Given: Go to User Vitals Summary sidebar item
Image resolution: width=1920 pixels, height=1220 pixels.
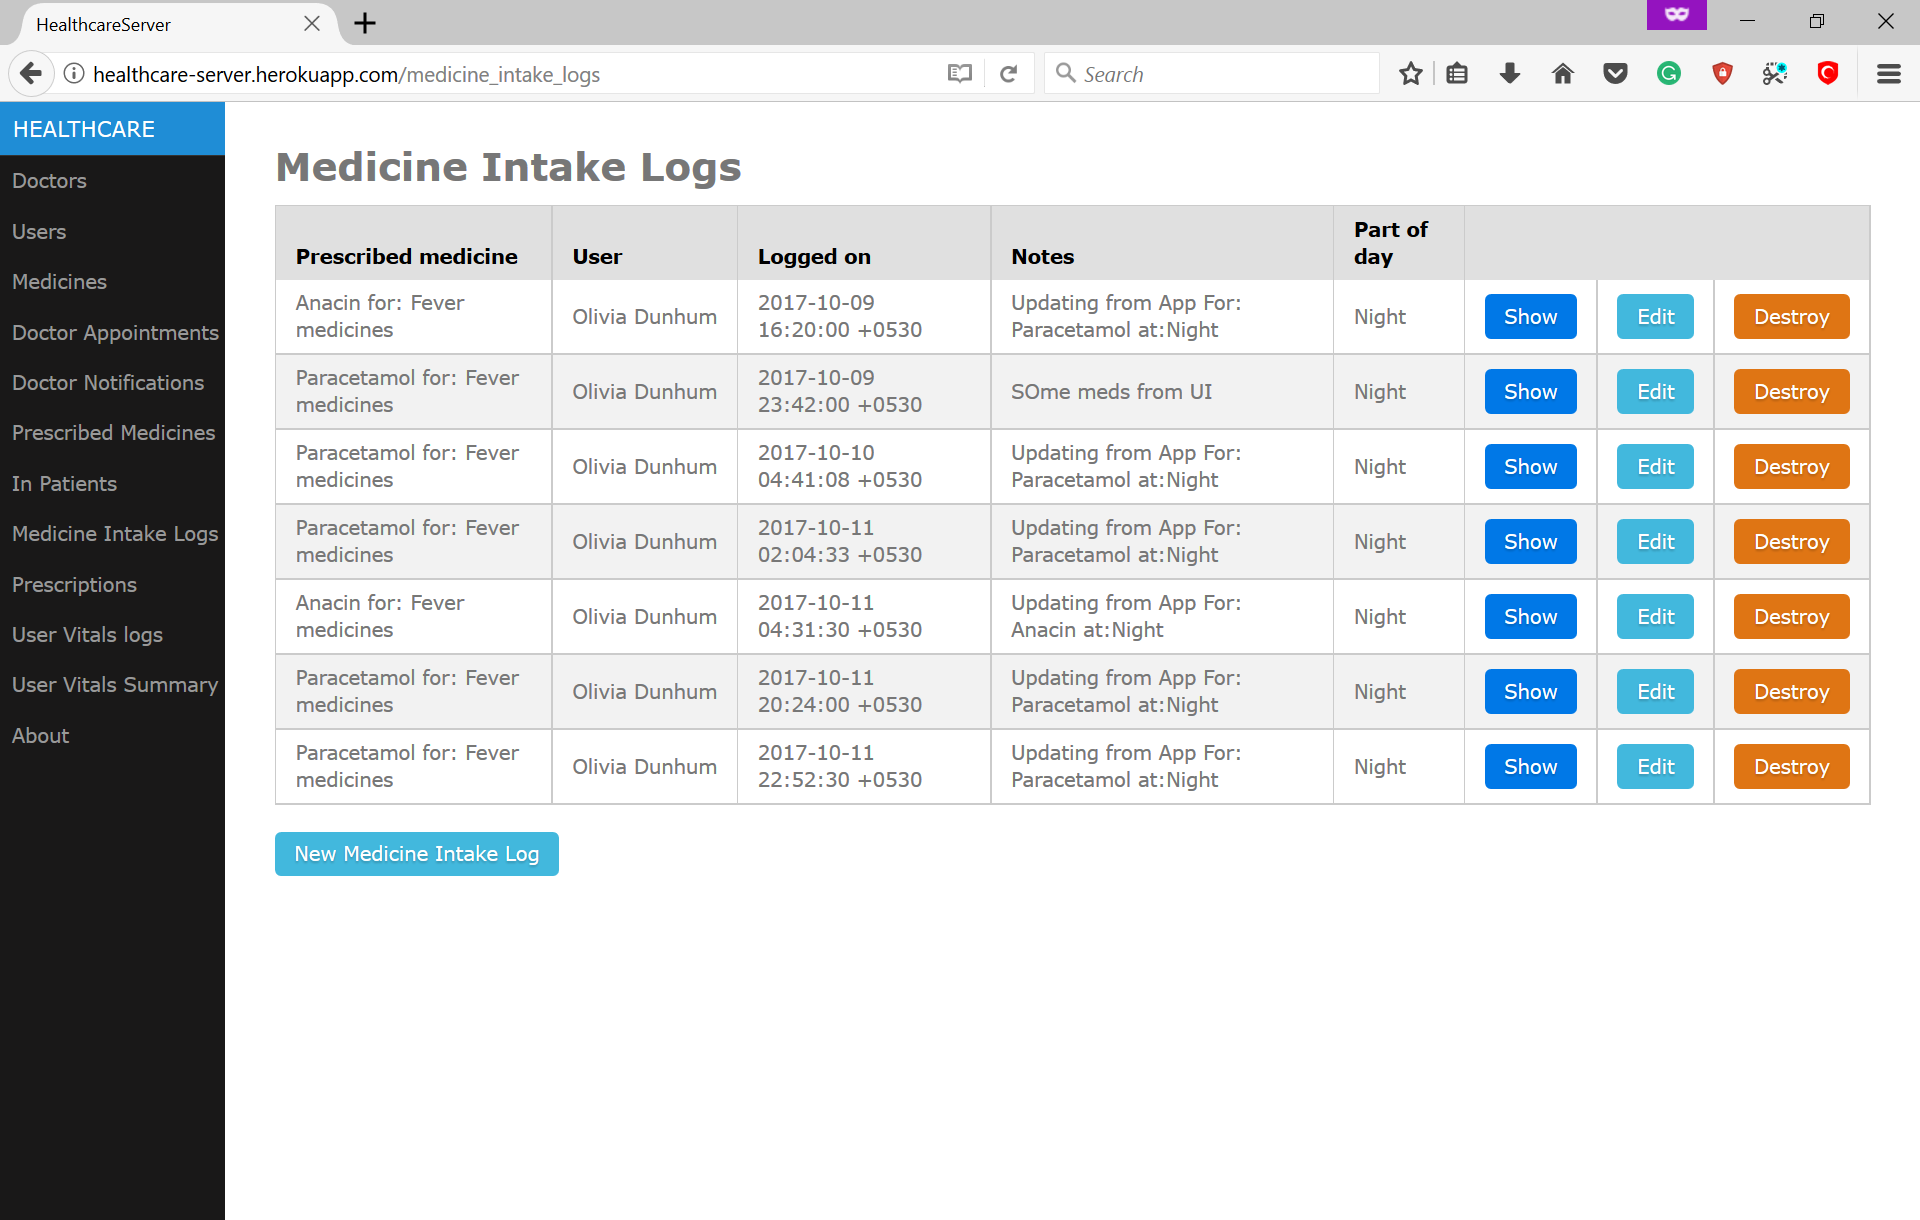Looking at the screenshot, I should (x=115, y=685).
